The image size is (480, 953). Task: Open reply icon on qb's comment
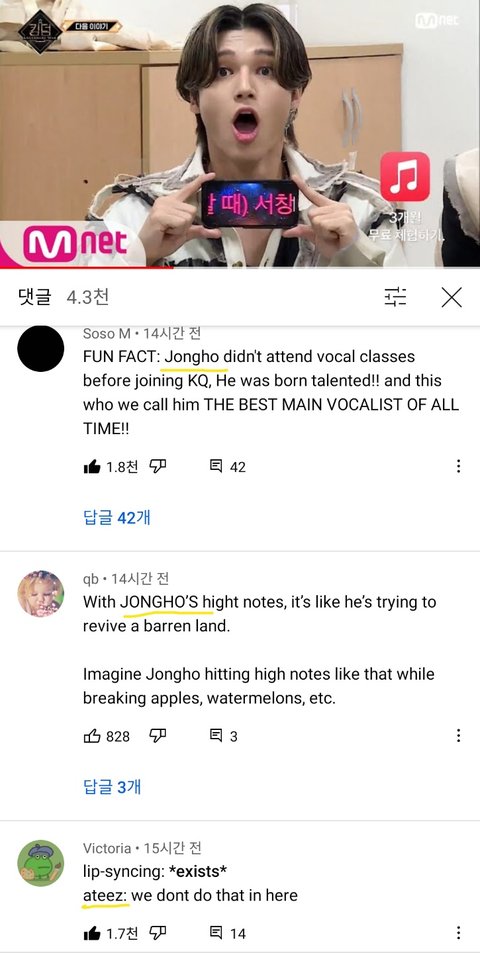[216, 736]
